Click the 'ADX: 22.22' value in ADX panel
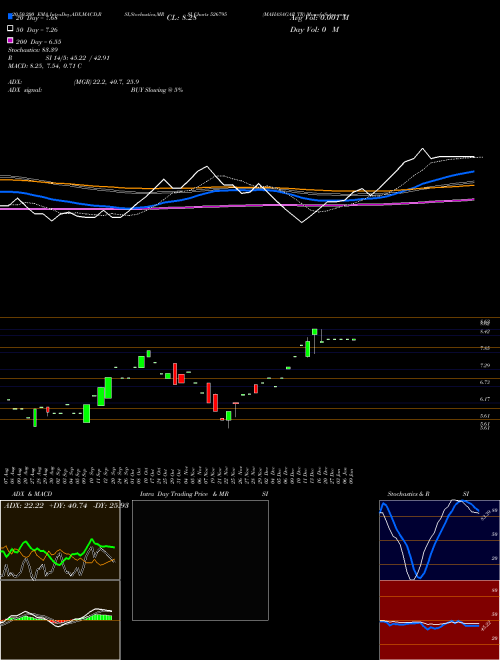This screenshot has height=660, width=500. pos(24,506)
